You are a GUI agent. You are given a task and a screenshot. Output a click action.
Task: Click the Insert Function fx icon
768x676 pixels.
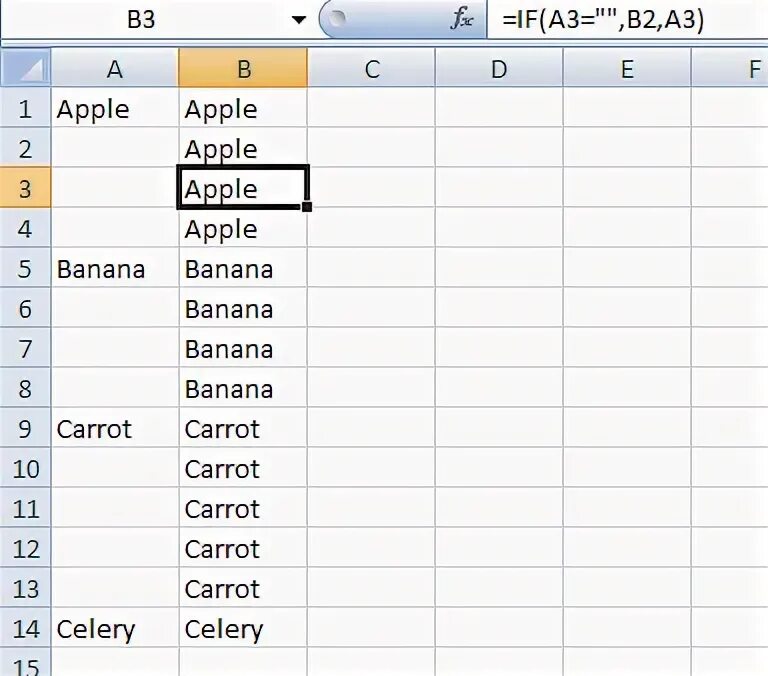coord(462,20)
